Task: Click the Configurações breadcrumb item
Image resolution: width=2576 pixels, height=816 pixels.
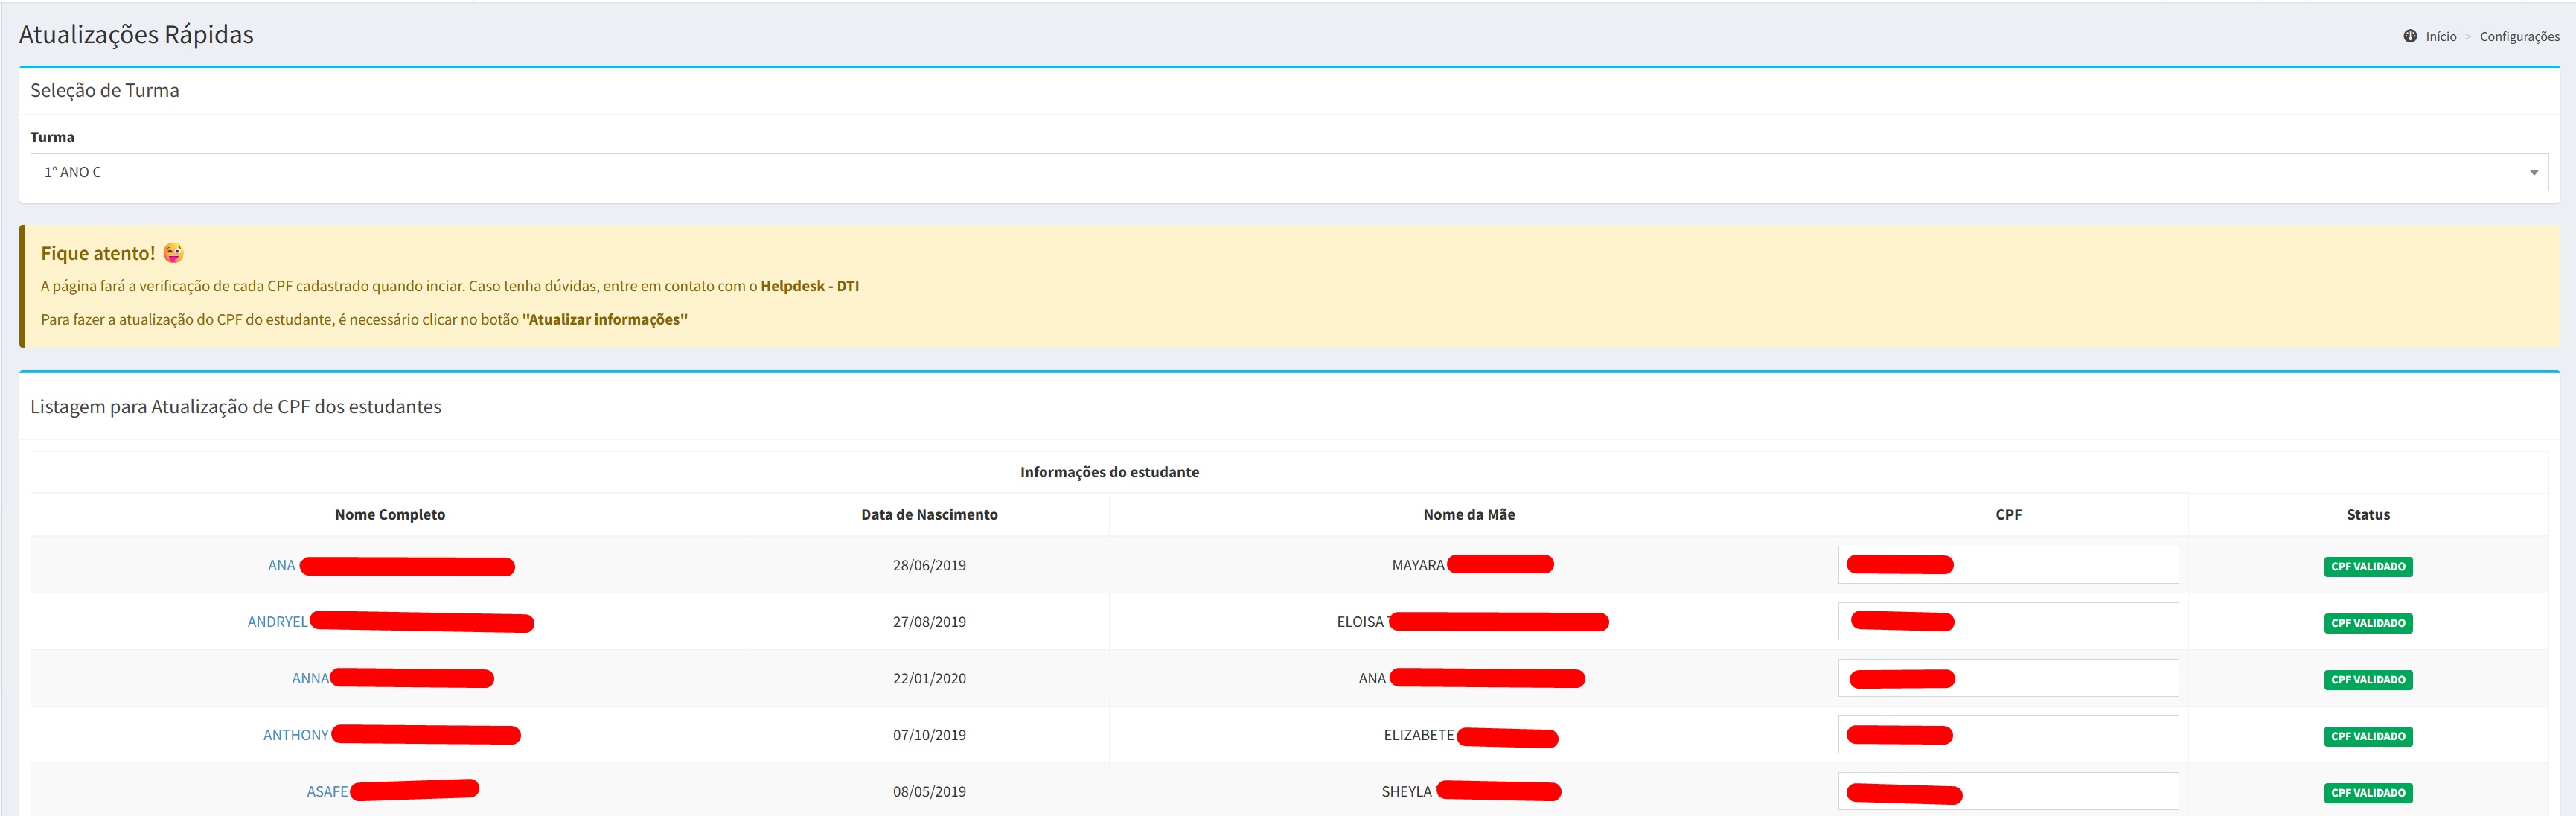Action: pyautogui.click(x=2519, y=37)
